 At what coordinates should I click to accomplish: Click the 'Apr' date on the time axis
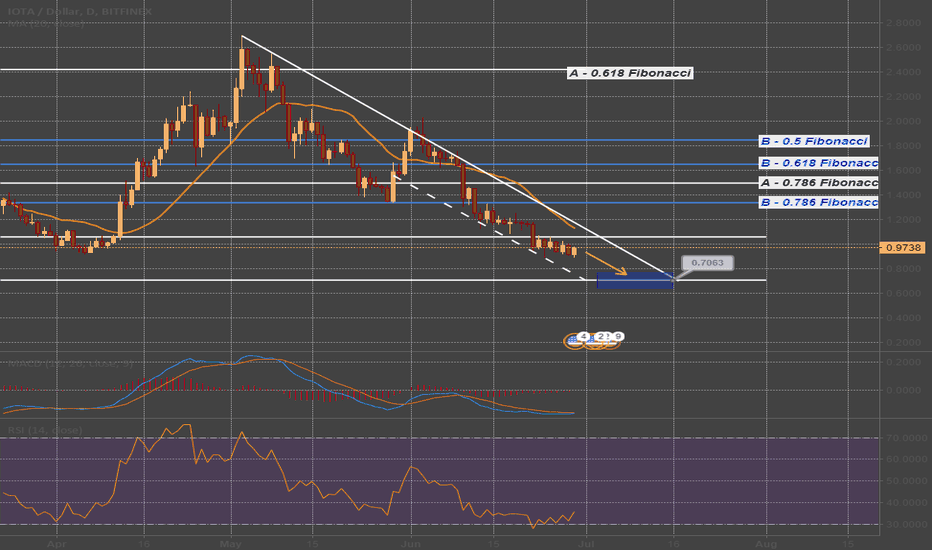pos(56,543)
